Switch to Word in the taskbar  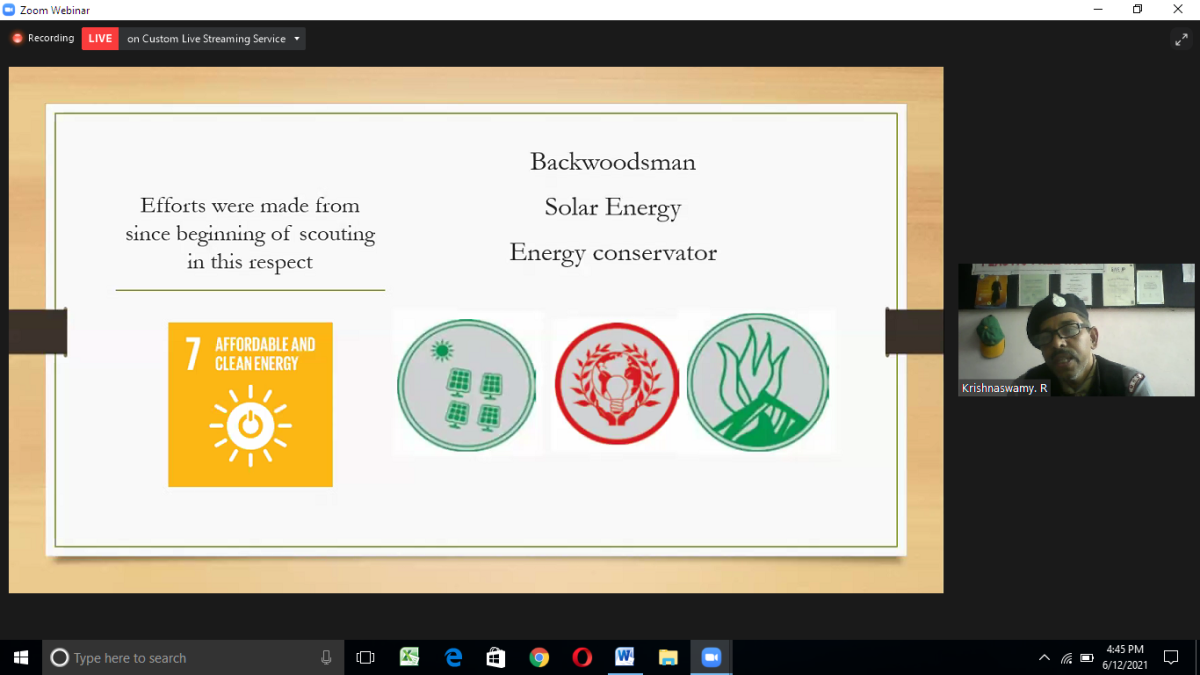click(x=625, y=657)
